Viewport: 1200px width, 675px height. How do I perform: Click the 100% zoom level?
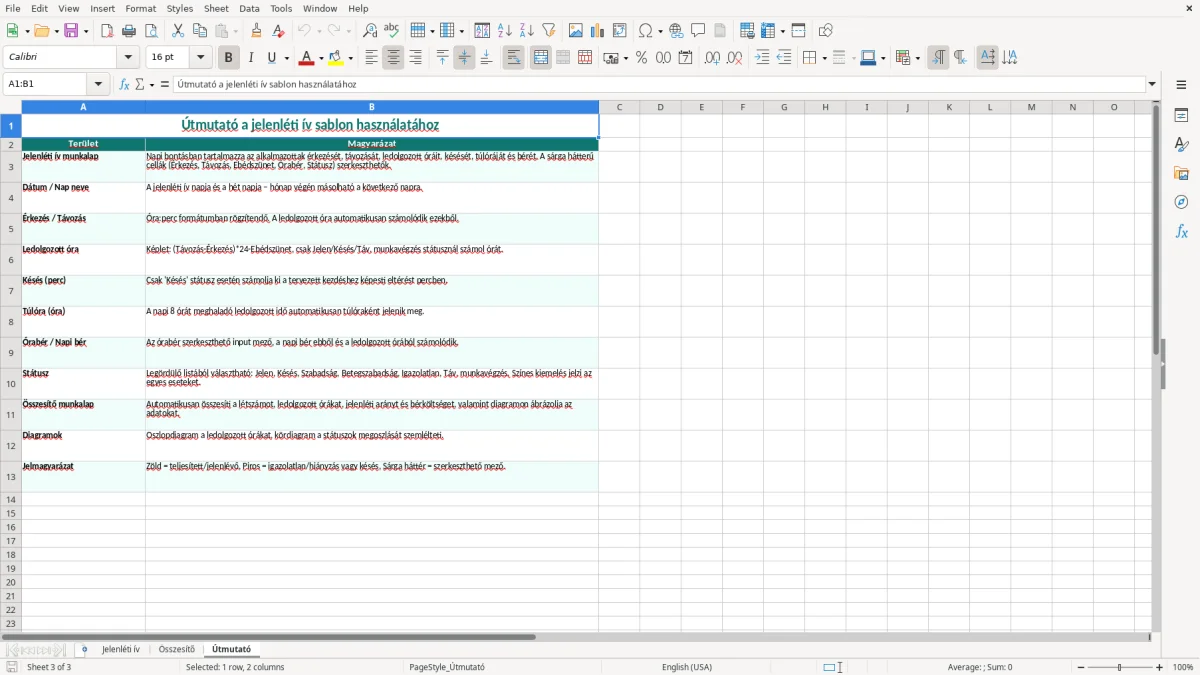click(1183, 667)
